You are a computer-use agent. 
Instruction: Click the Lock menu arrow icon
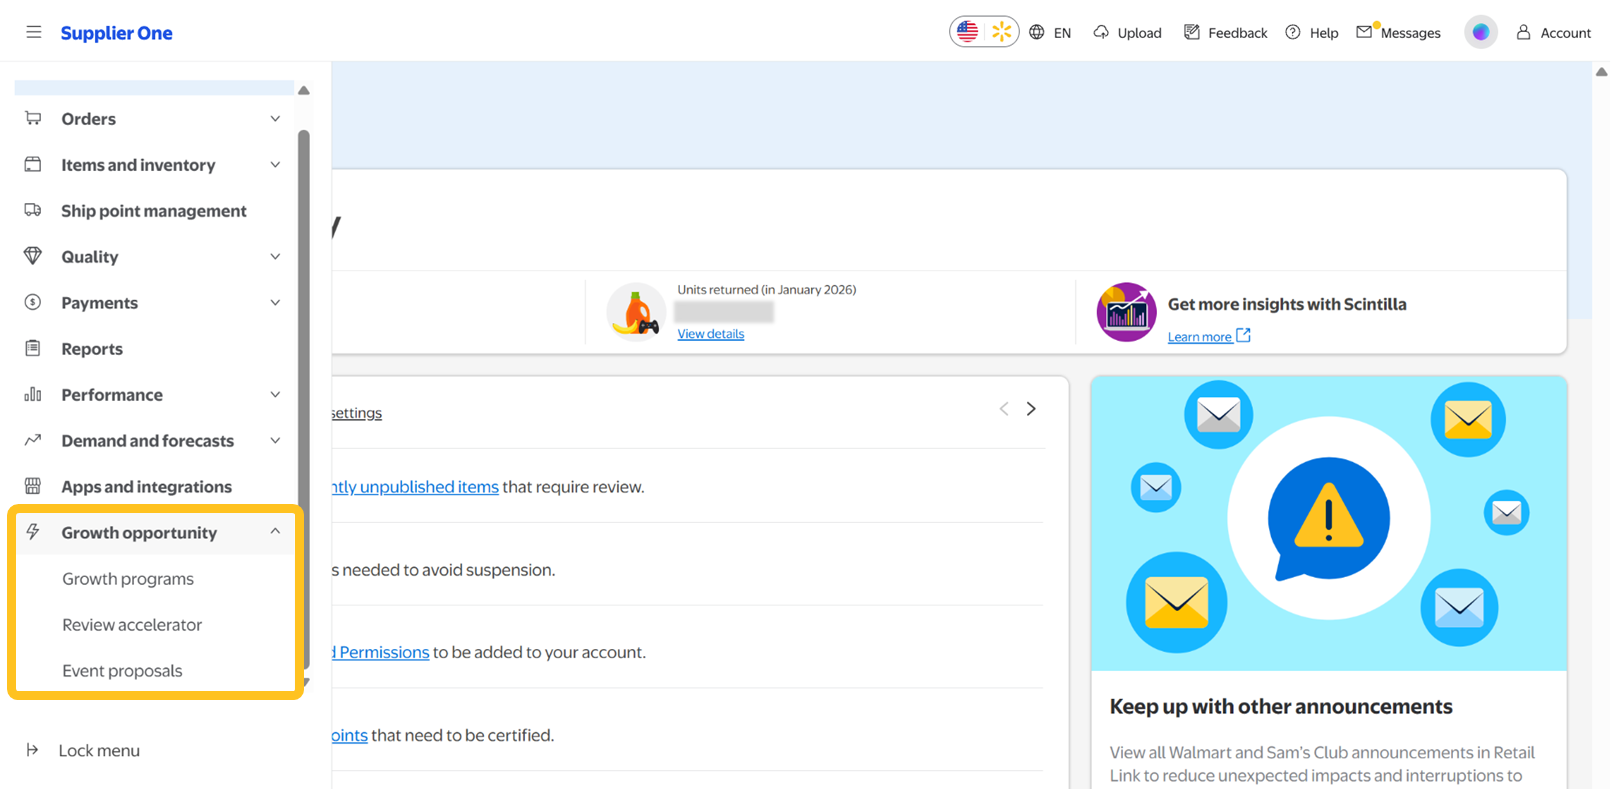[32, 750]
